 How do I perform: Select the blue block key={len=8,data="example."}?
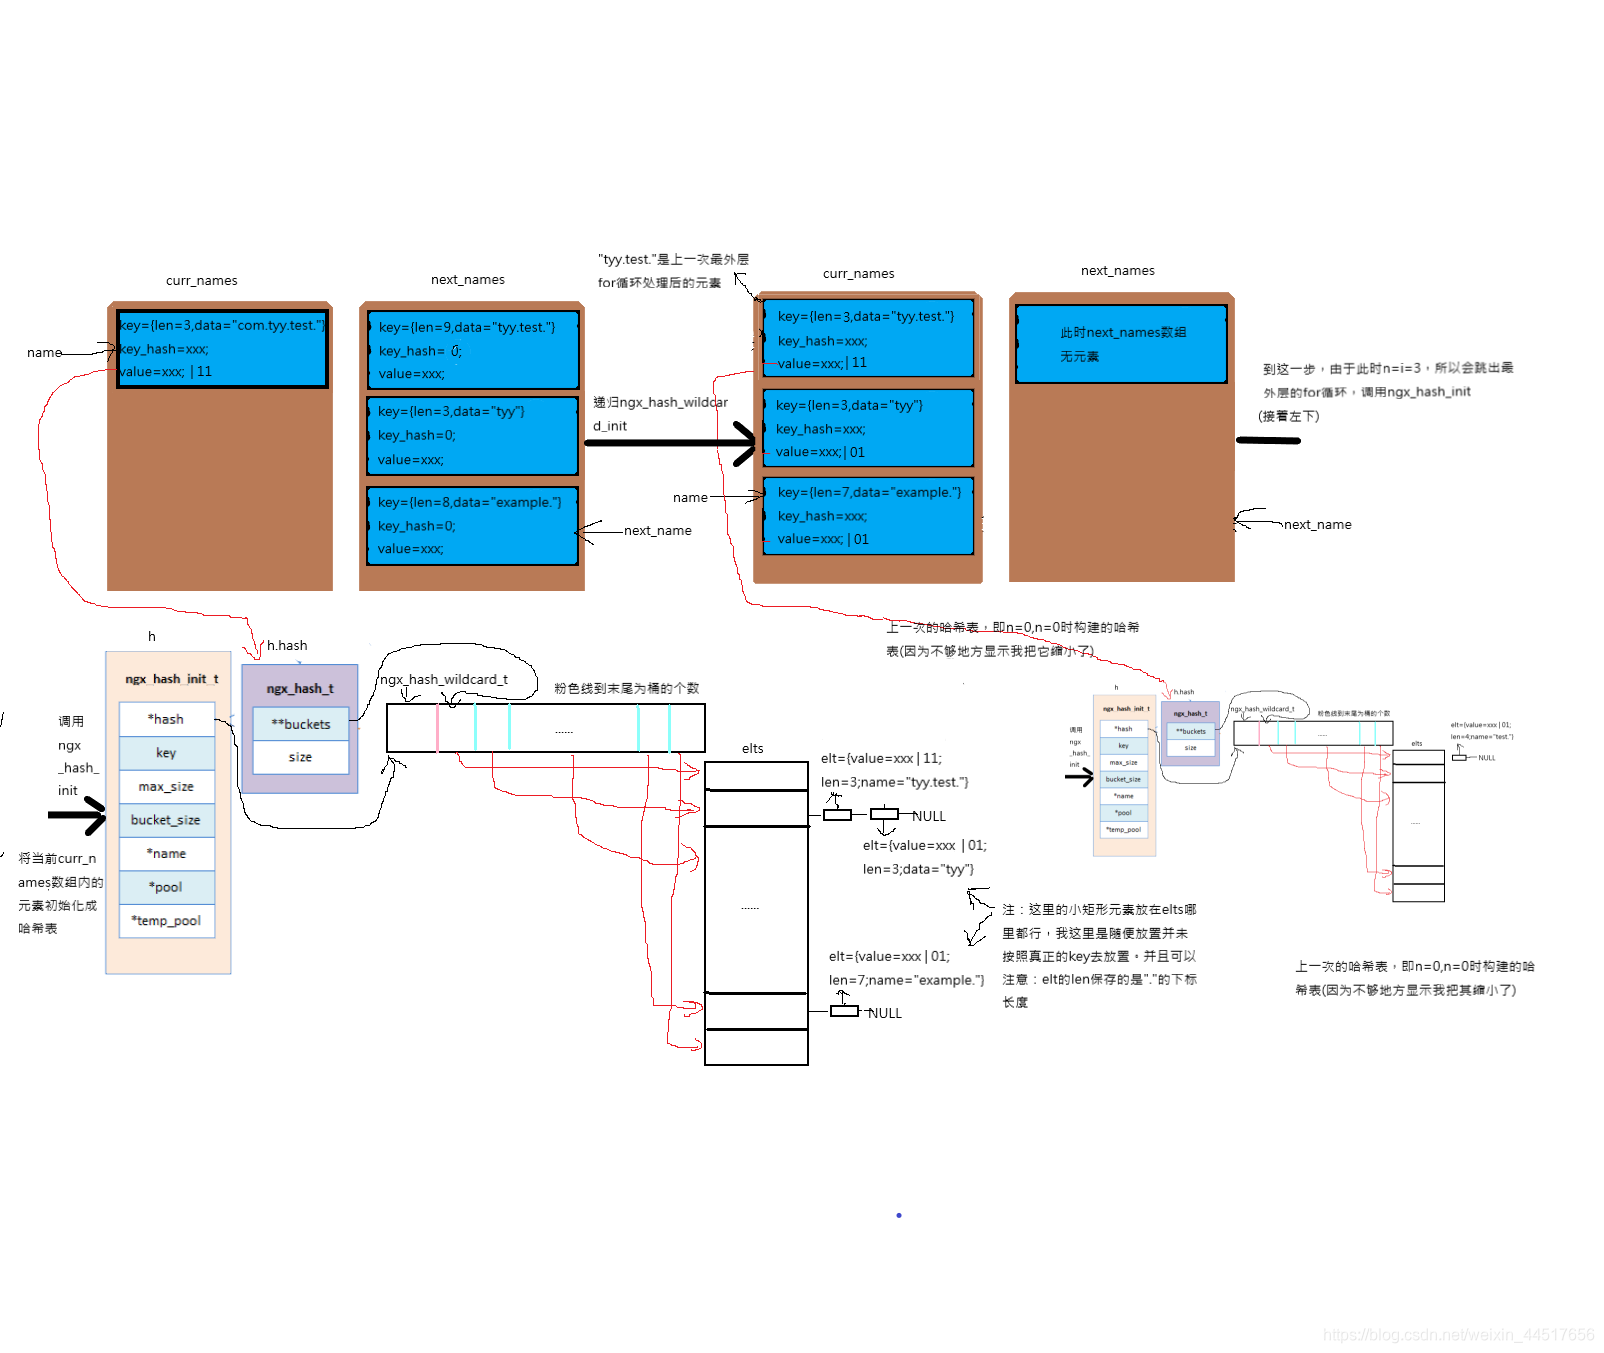[472, 525]
